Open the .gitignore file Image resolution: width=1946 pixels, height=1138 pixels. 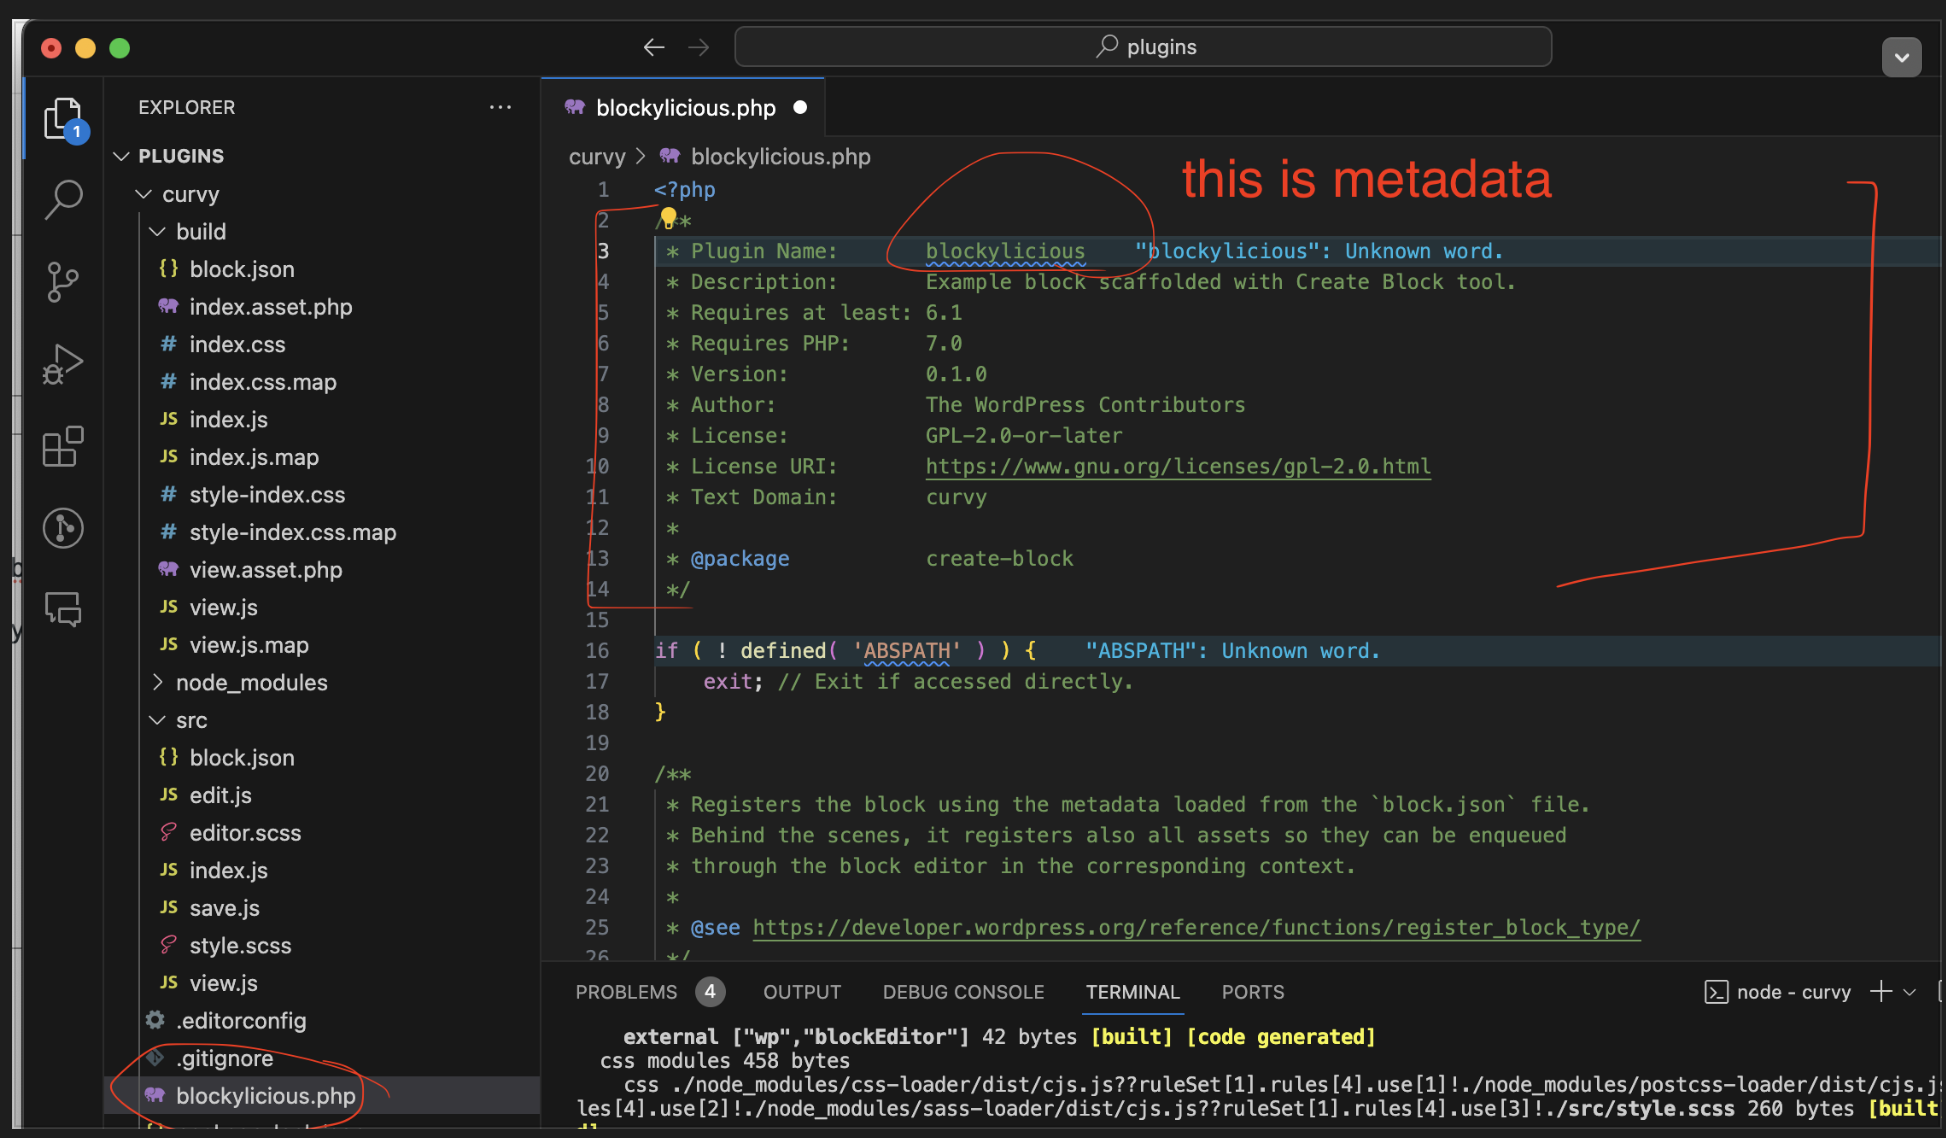[x=225, y=1058]
